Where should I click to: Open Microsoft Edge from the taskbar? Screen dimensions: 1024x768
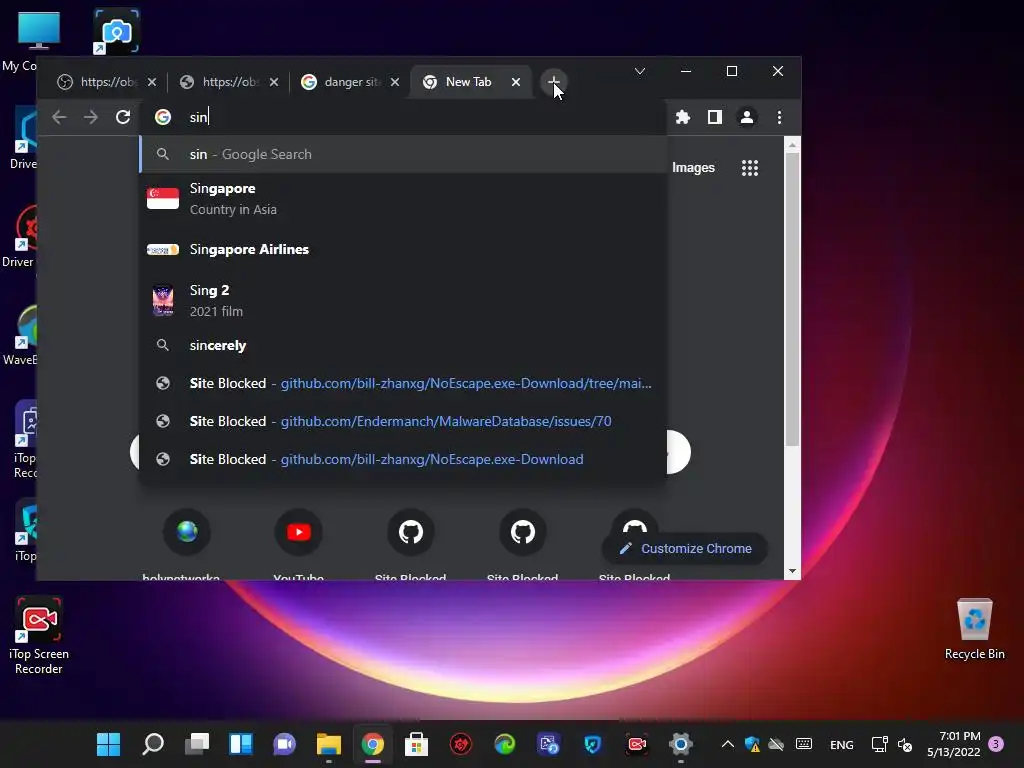point(504,744)
